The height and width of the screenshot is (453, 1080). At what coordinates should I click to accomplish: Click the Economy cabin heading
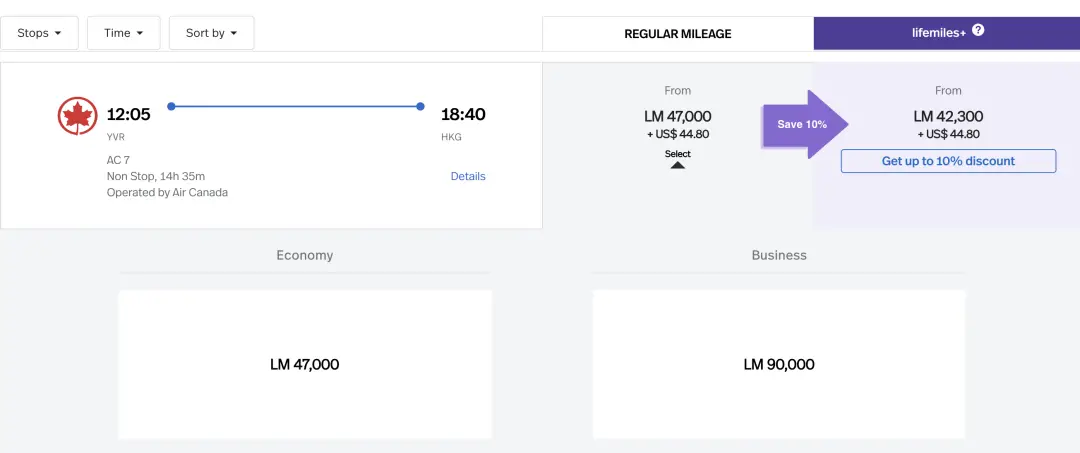(x=305, y=255)
